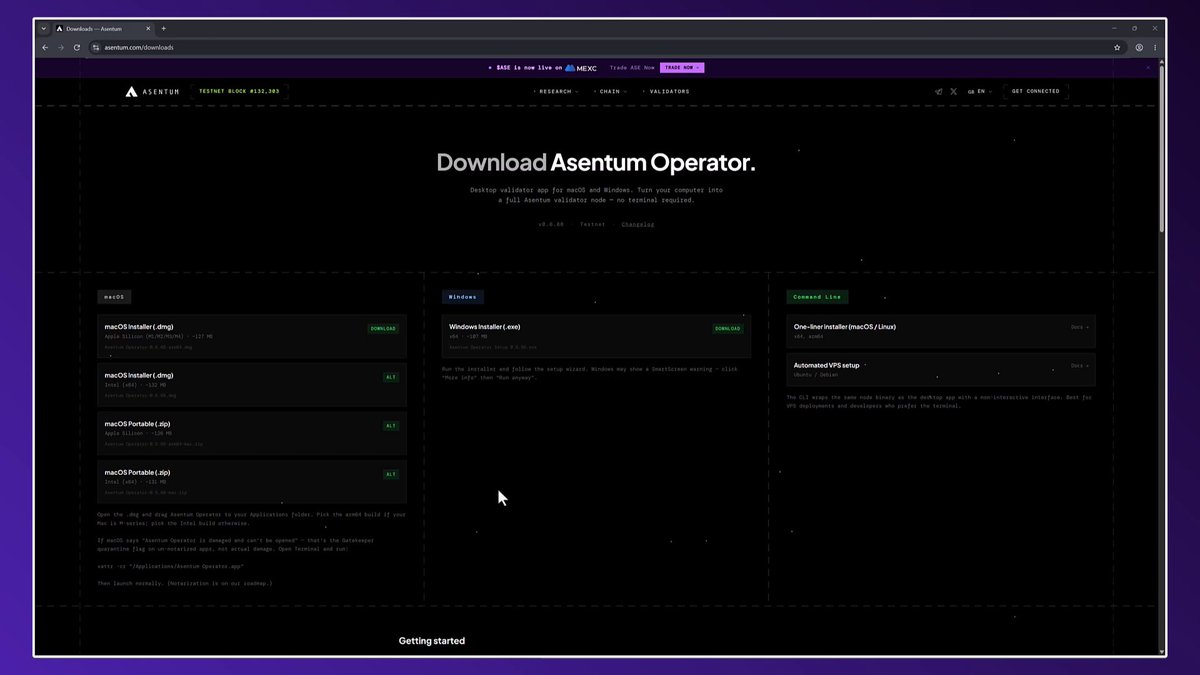Screen dimensions: 1200x675
Task: Bookmark this page with the star icon
Action: tap(1117, 47)
